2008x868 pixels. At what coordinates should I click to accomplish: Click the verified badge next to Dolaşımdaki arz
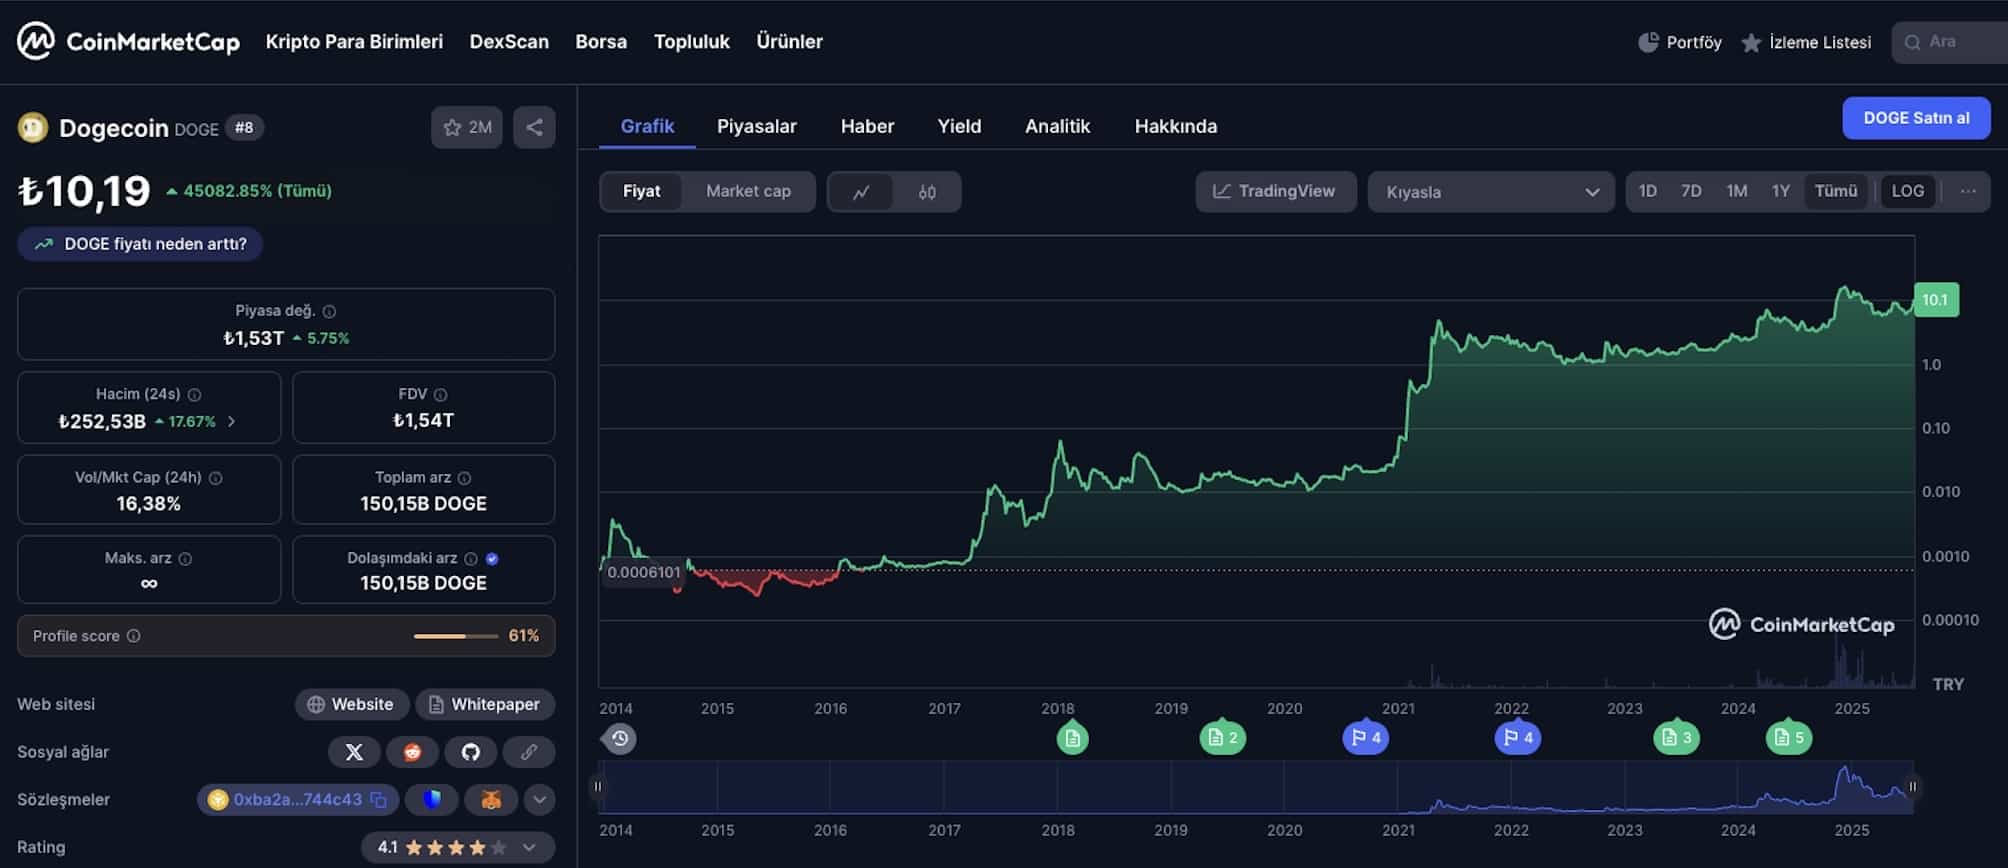(x=492, y=559)
